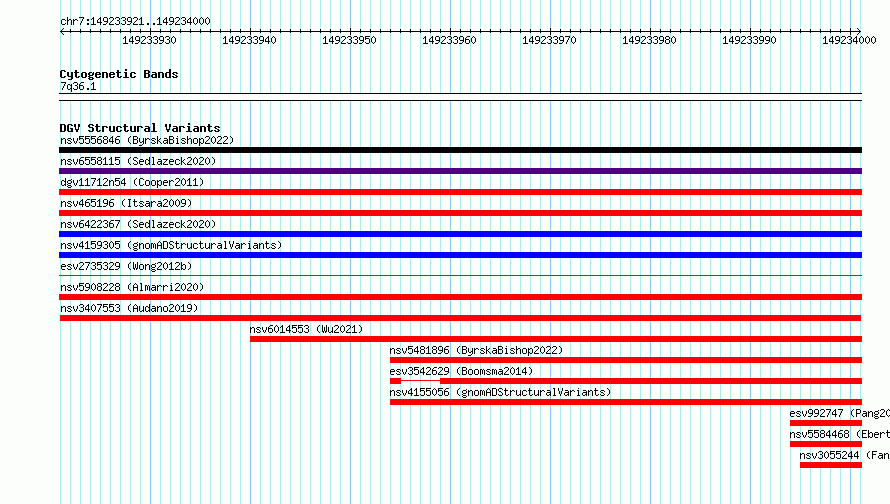Click ruler position 149233940

coord(249,40)
